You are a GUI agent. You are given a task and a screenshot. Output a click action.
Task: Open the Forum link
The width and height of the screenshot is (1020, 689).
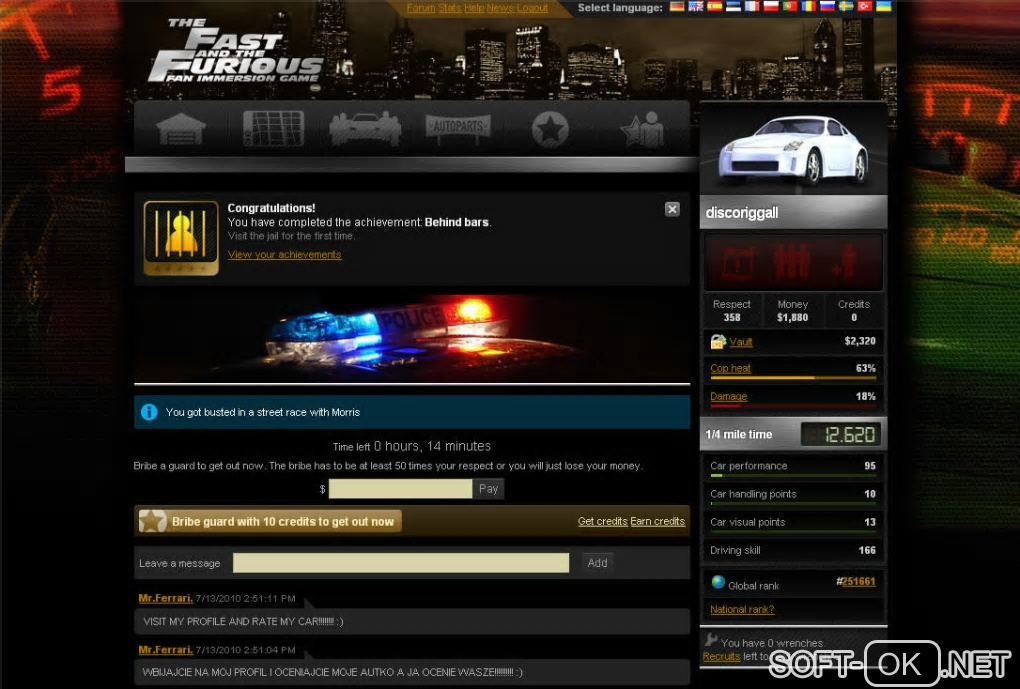[421, 8]
